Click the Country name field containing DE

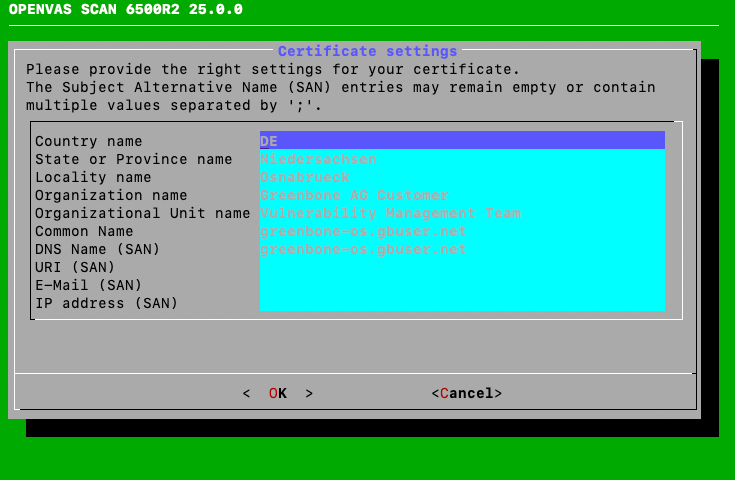pyautogui.click(x=461, y=141)
